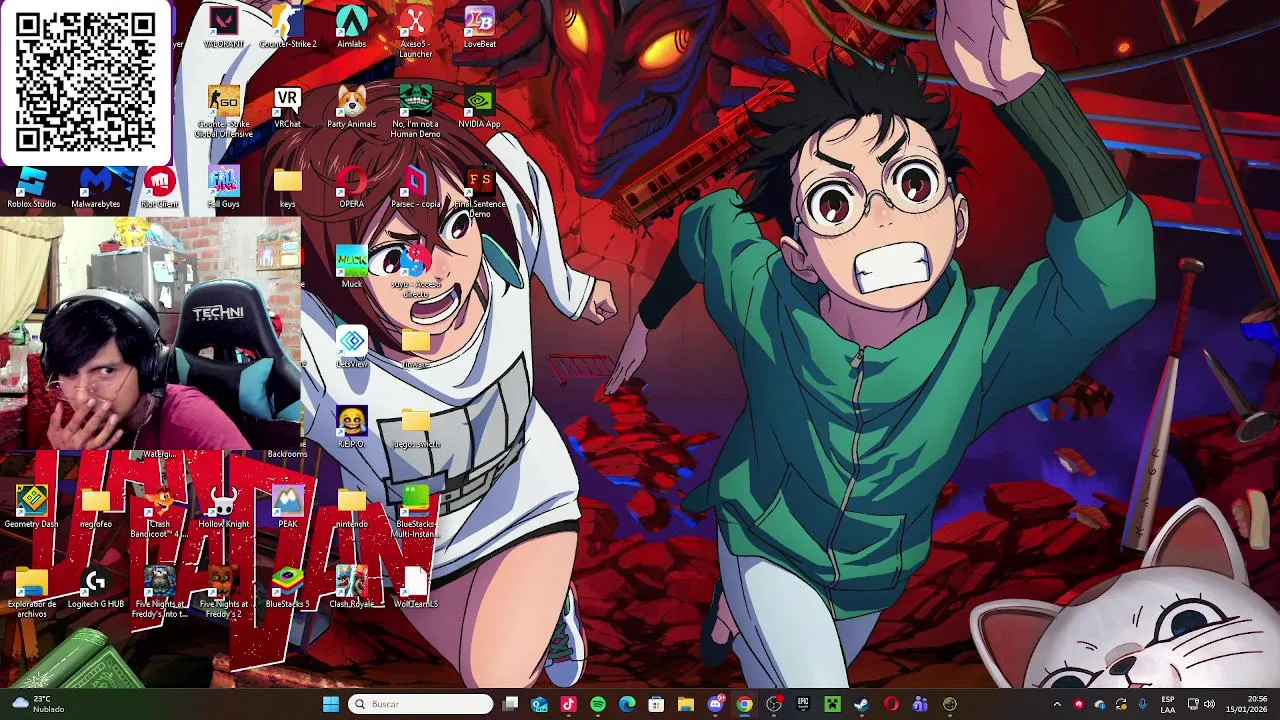
Task: Switch the ESP LAA keyboard layout
Action: 1168,704
